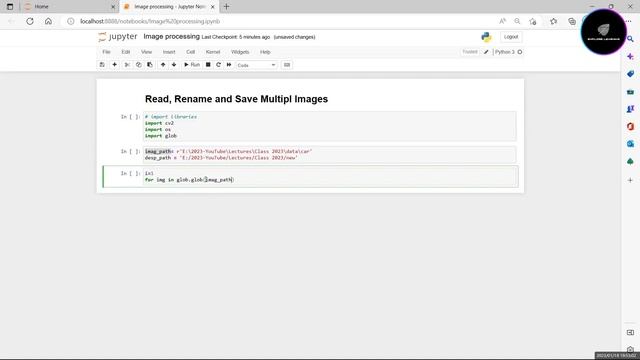
Task: Add a sidebar app with plus icon
Action: pos(630,180)
